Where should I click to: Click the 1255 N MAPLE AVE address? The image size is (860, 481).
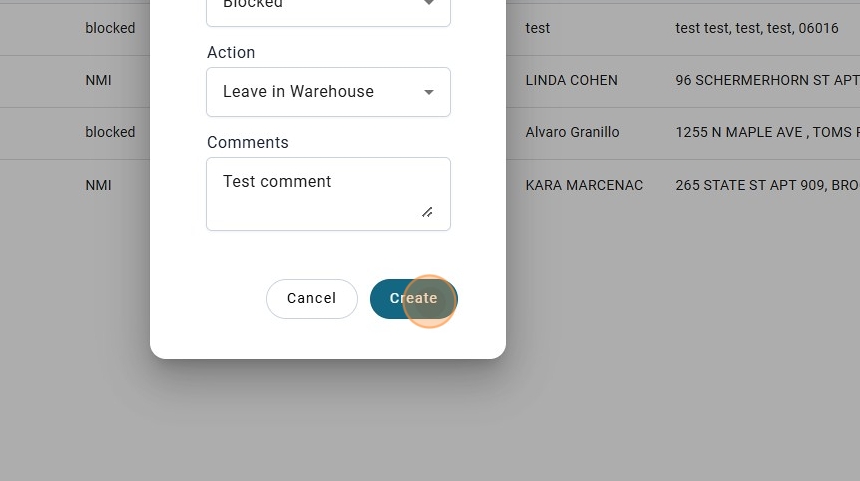pos(766,132)
